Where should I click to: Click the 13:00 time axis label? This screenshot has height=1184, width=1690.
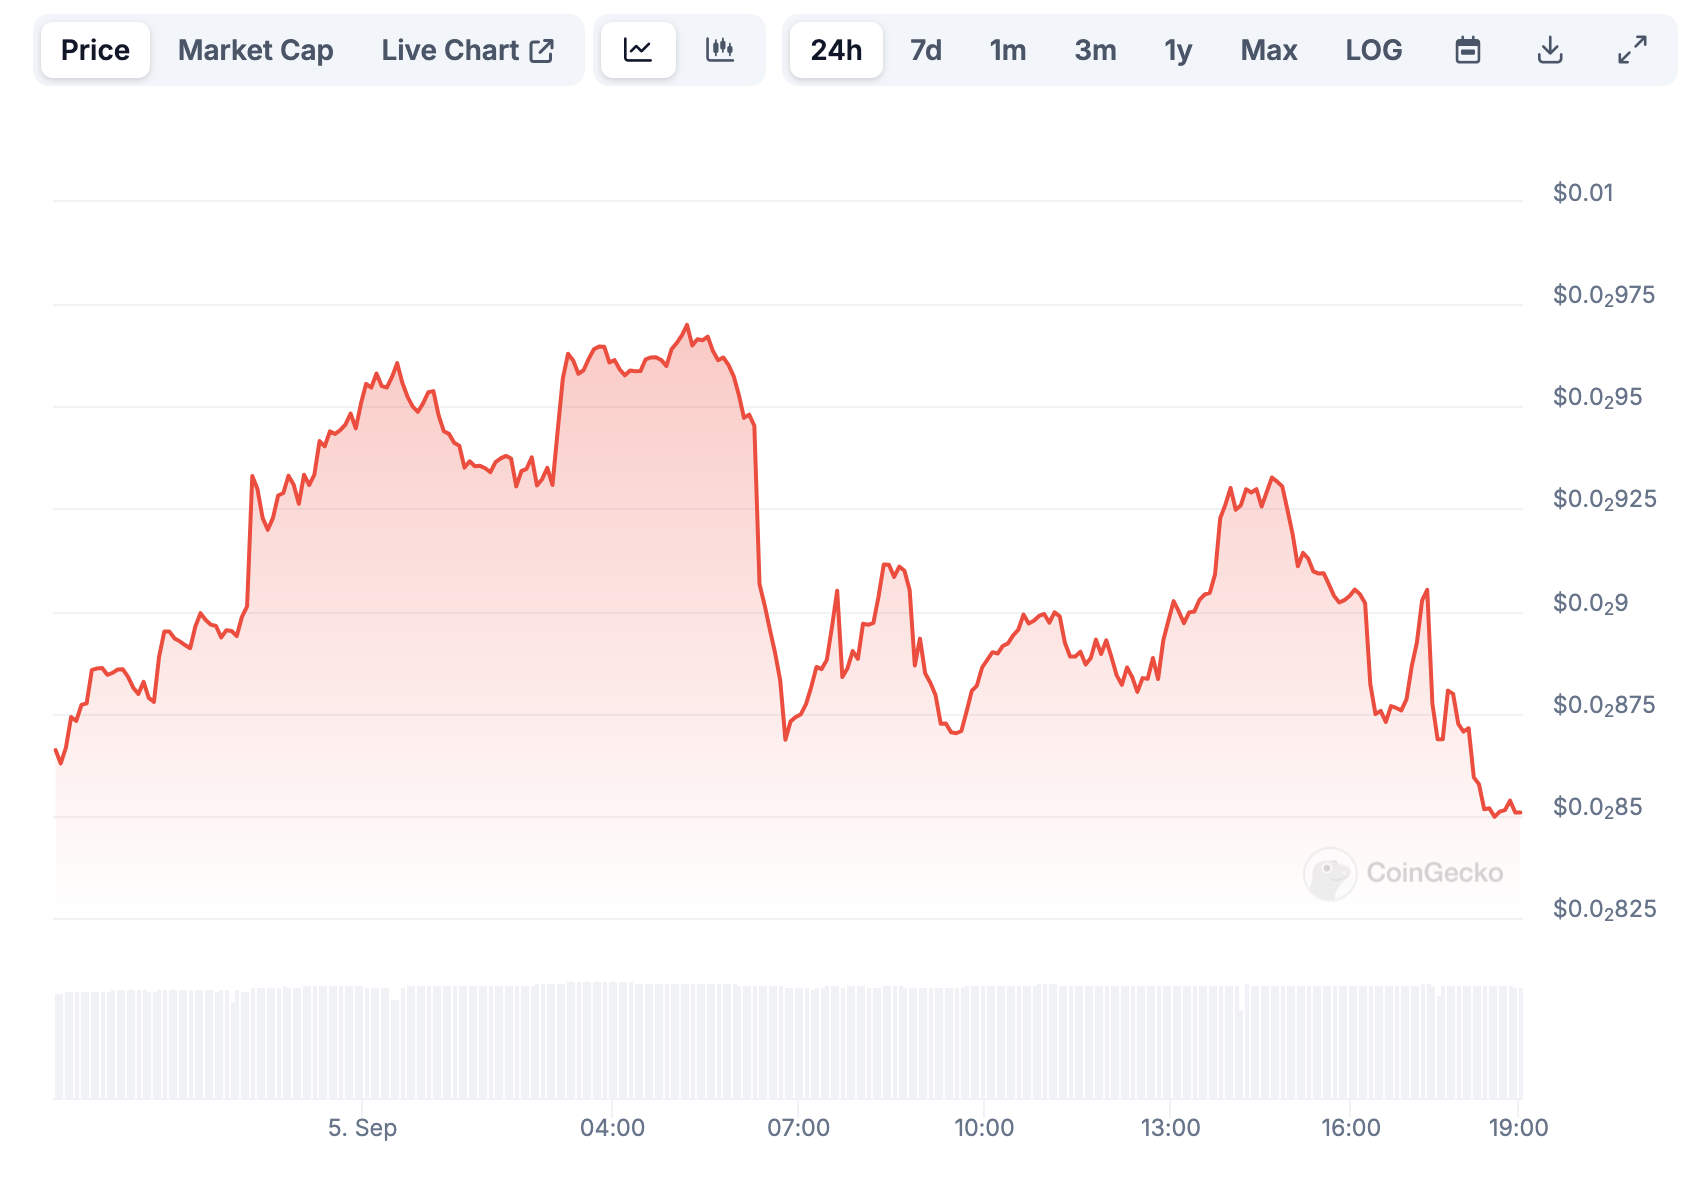coord(1170,1128)
